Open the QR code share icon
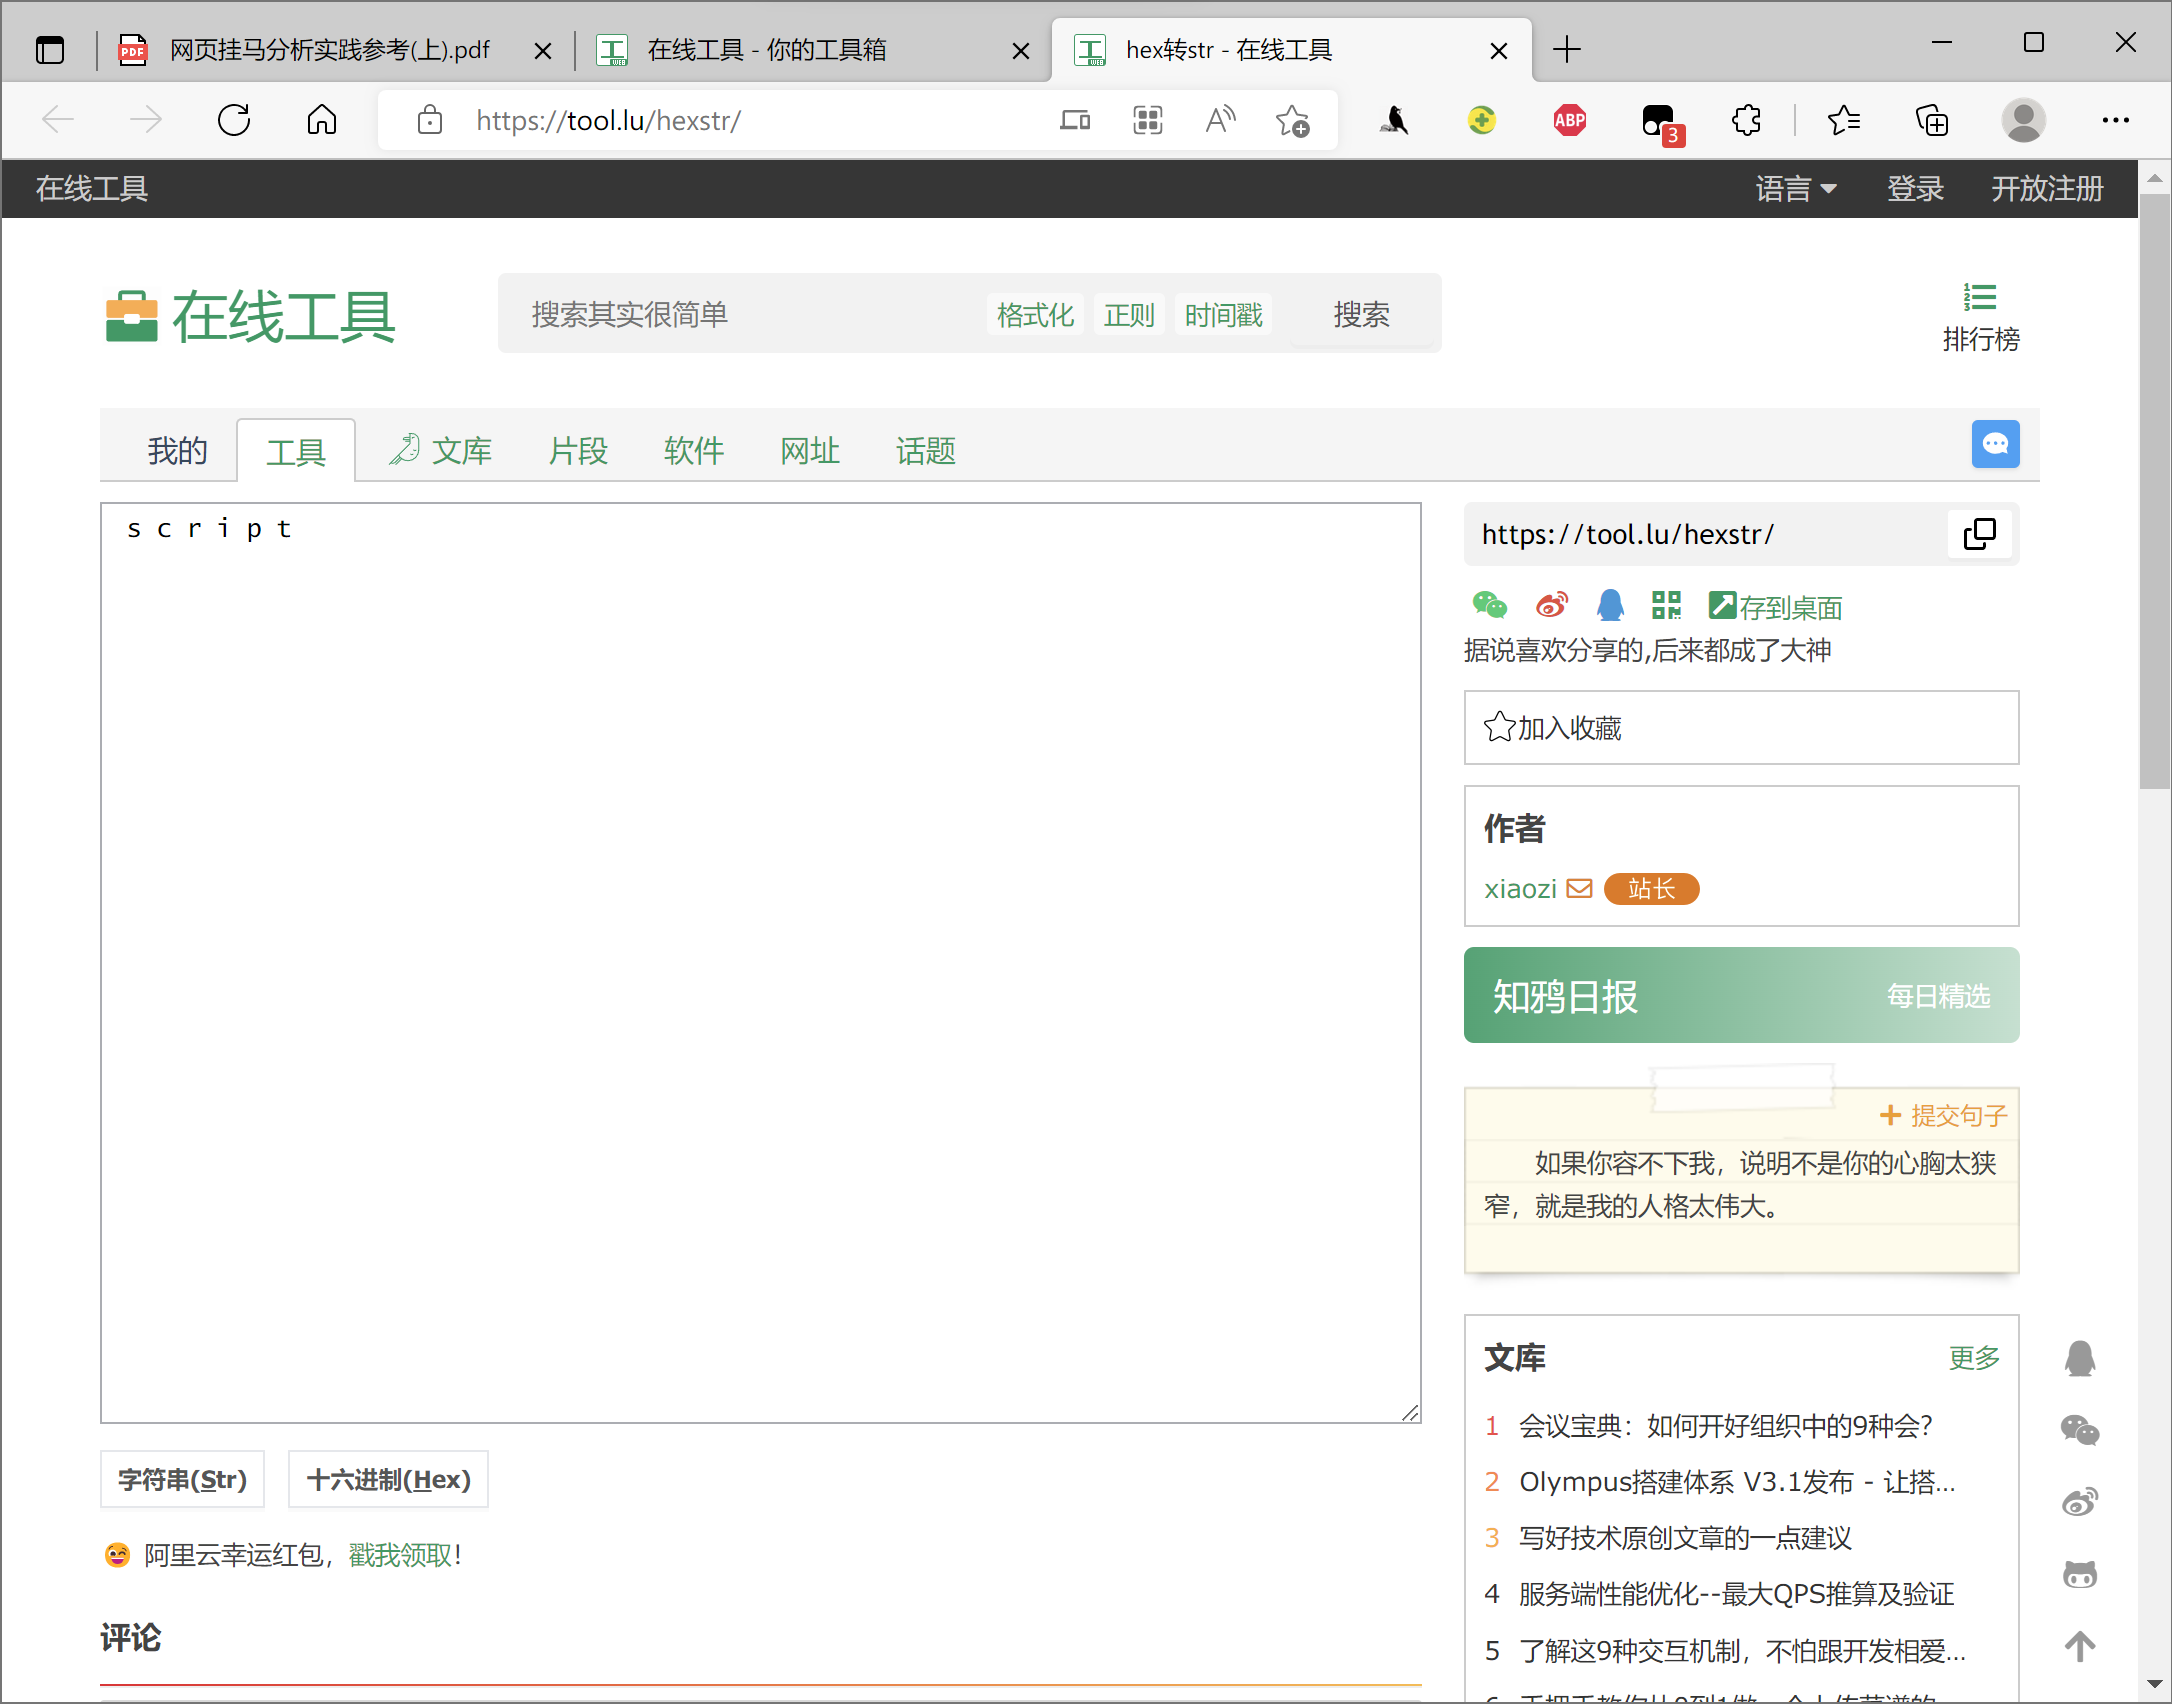Screen dimensions: 2172x1704 click(x=1666, y=605)
